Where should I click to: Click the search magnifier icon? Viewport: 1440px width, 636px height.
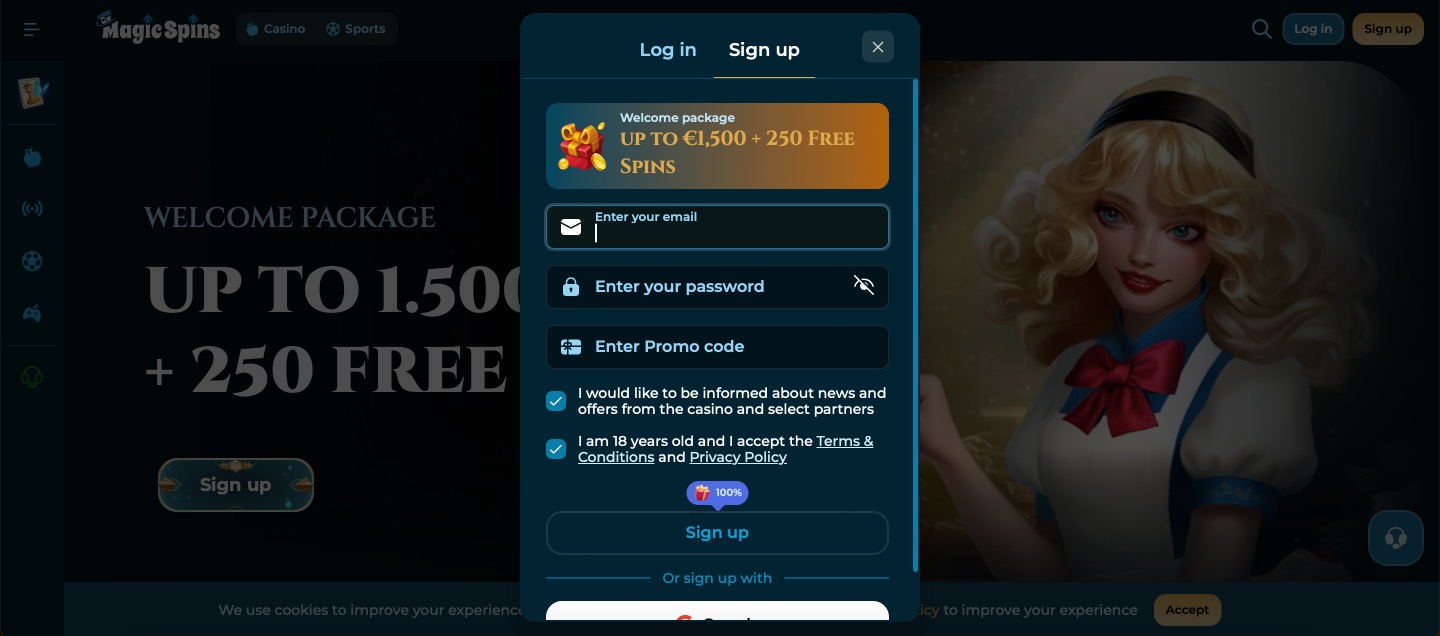coord(1261,29)
